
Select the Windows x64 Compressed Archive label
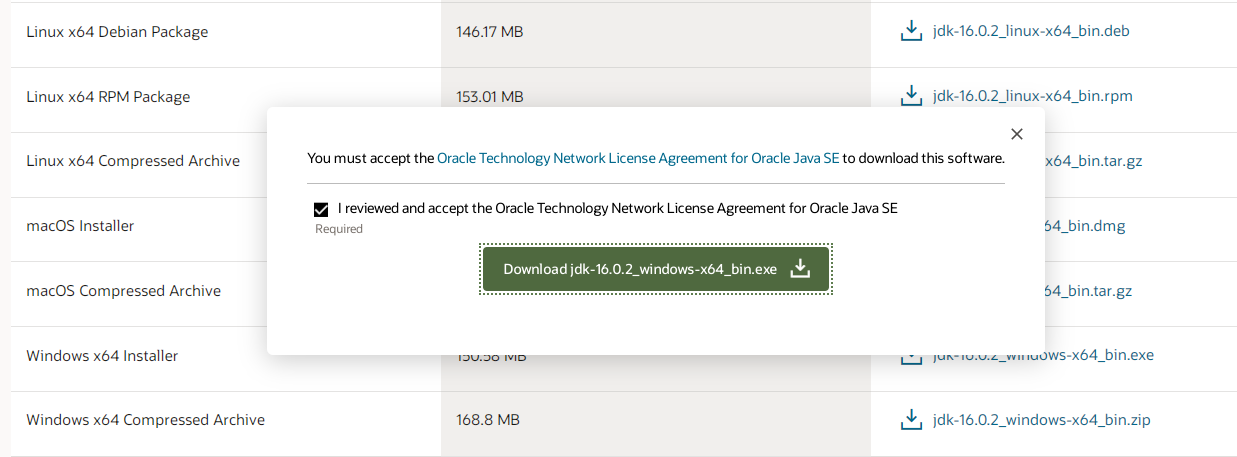click(146, 420)
